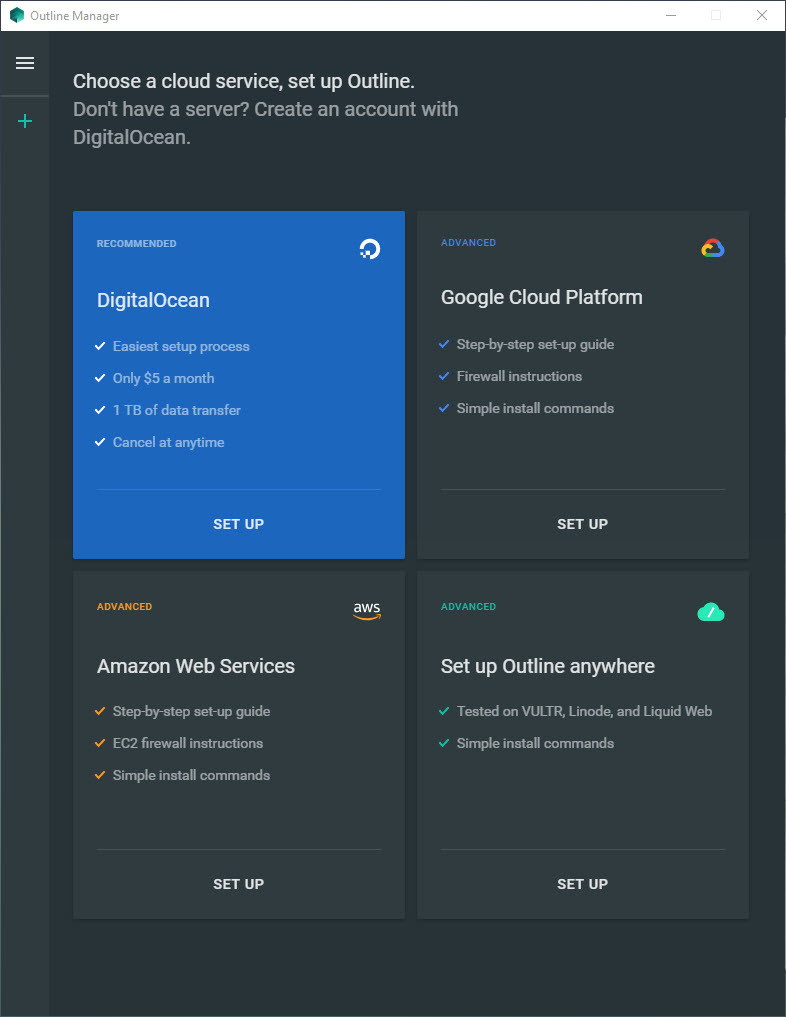This screenshot has height=1017, width=786.
Task: Select the Amazon Web Services title
Action: 196,666
